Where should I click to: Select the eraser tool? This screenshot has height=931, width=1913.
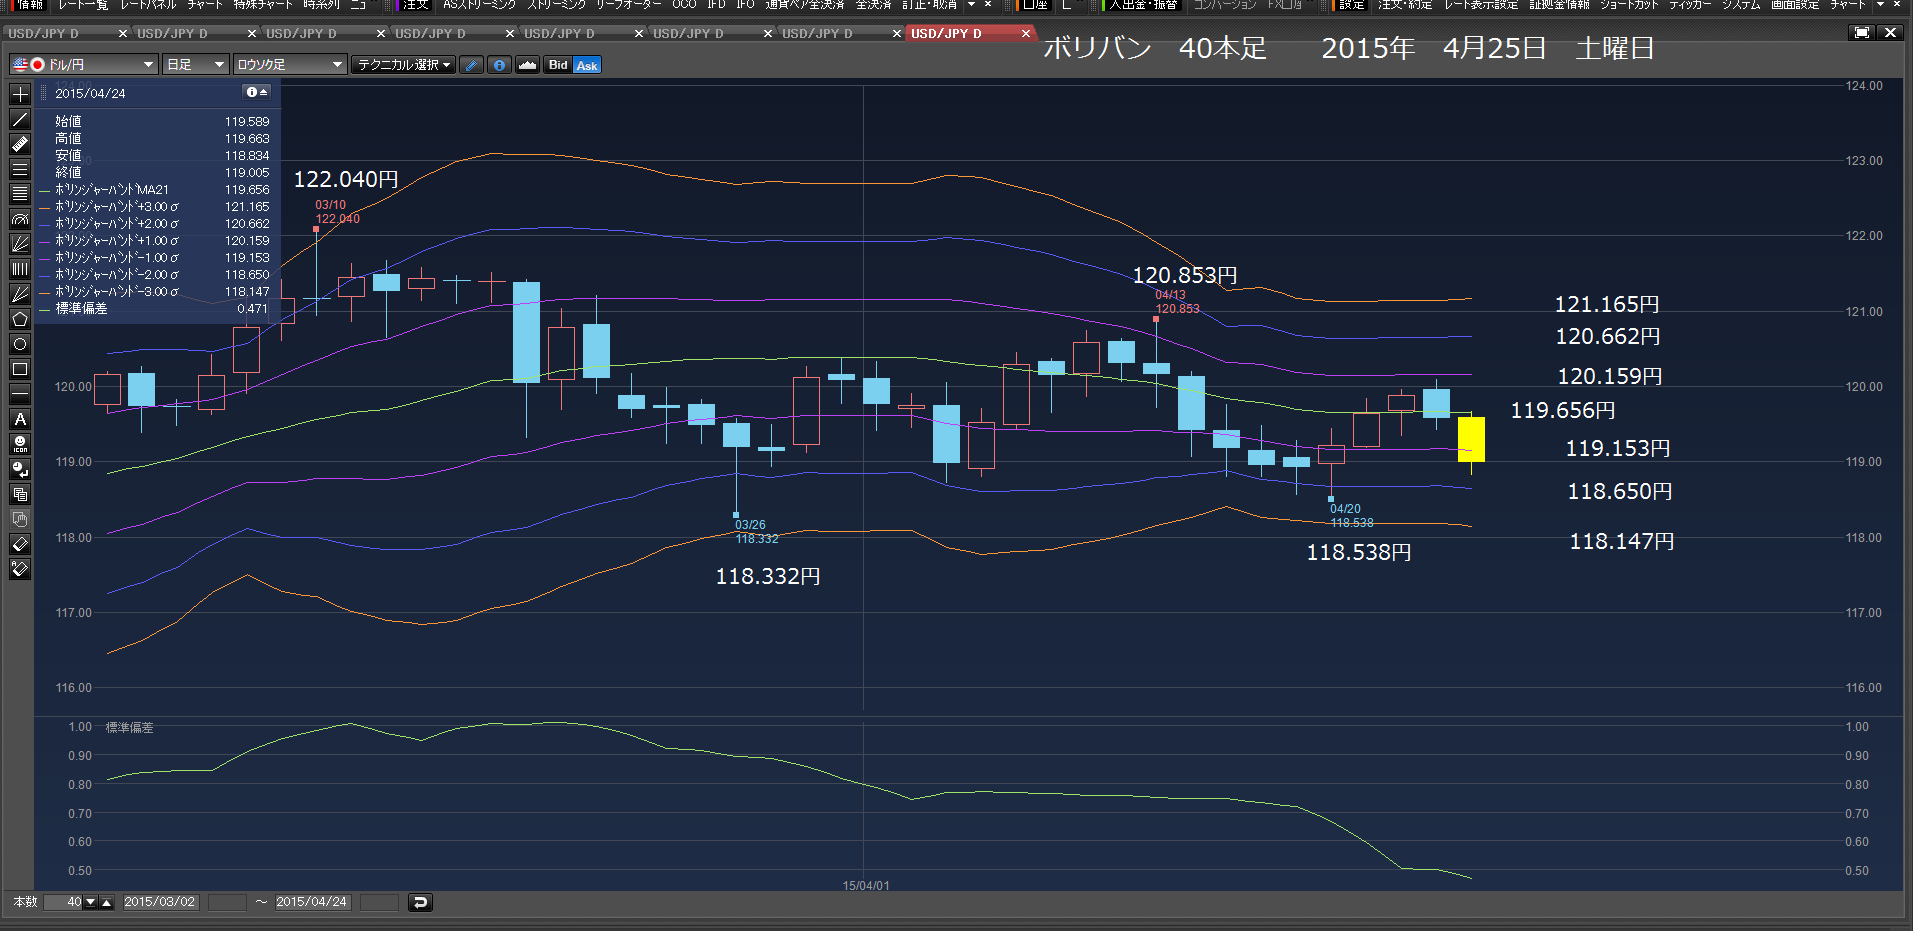pyautogui.click(x=20, y=544)
